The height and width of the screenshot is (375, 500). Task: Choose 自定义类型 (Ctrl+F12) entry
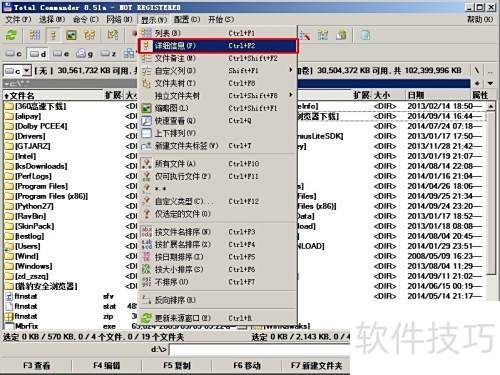click(x=217, y=201)
